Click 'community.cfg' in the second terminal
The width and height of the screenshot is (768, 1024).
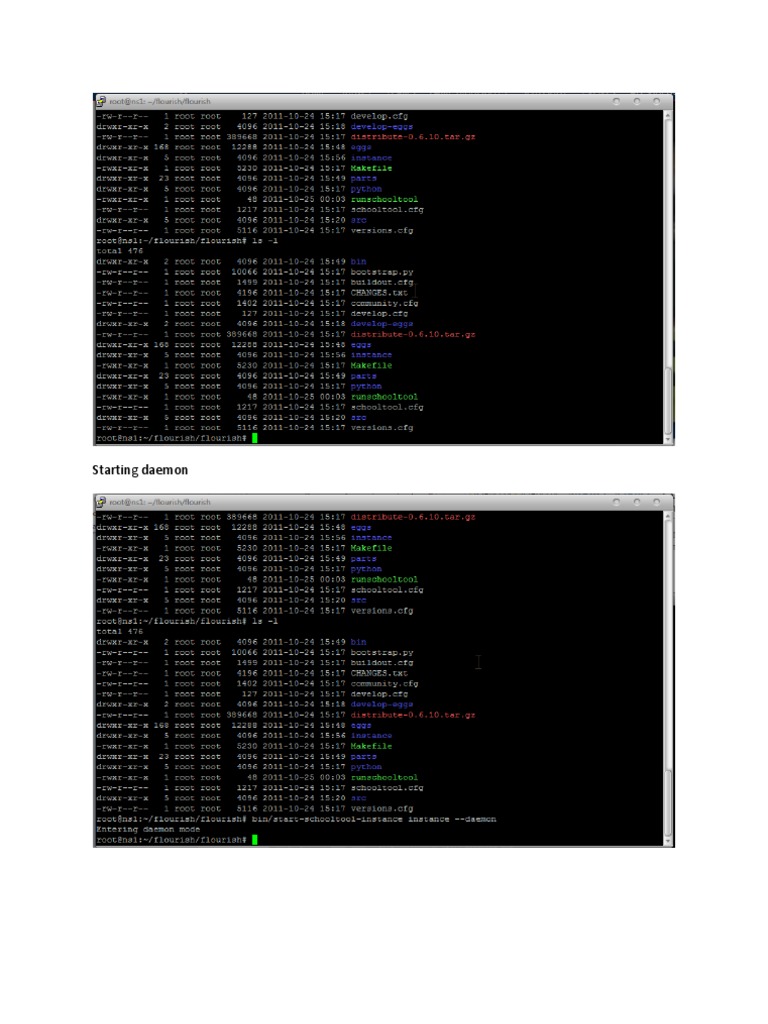[x=385, y=684]
